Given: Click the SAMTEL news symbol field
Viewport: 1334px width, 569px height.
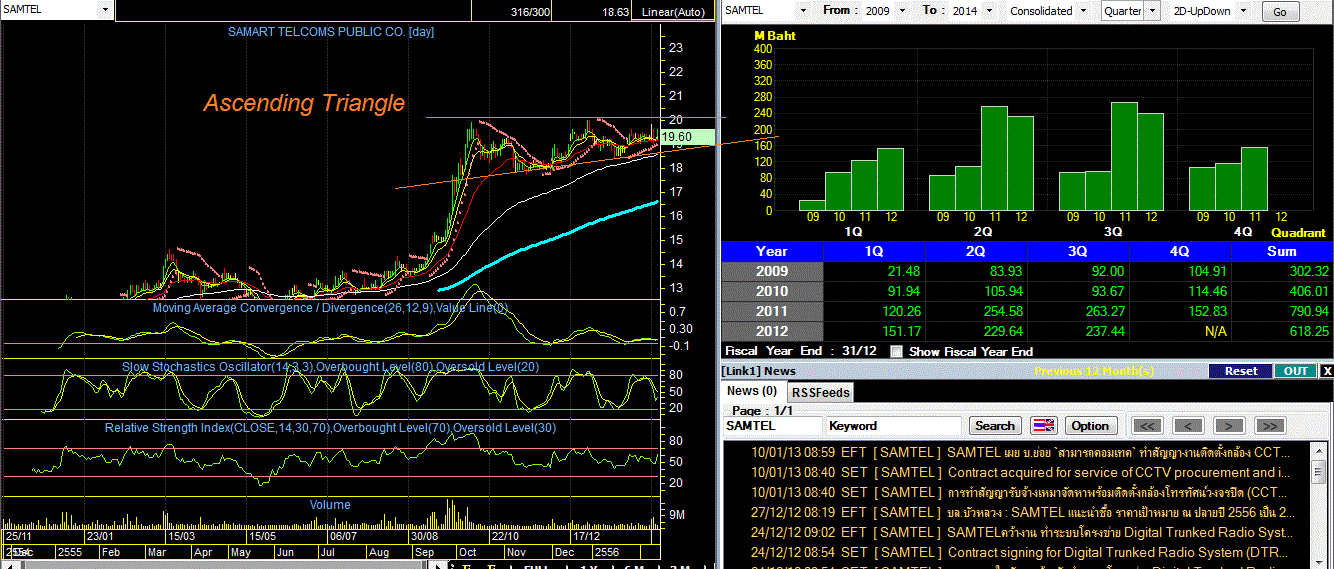Looking at the screenshot, I should (x=772, y=426).
